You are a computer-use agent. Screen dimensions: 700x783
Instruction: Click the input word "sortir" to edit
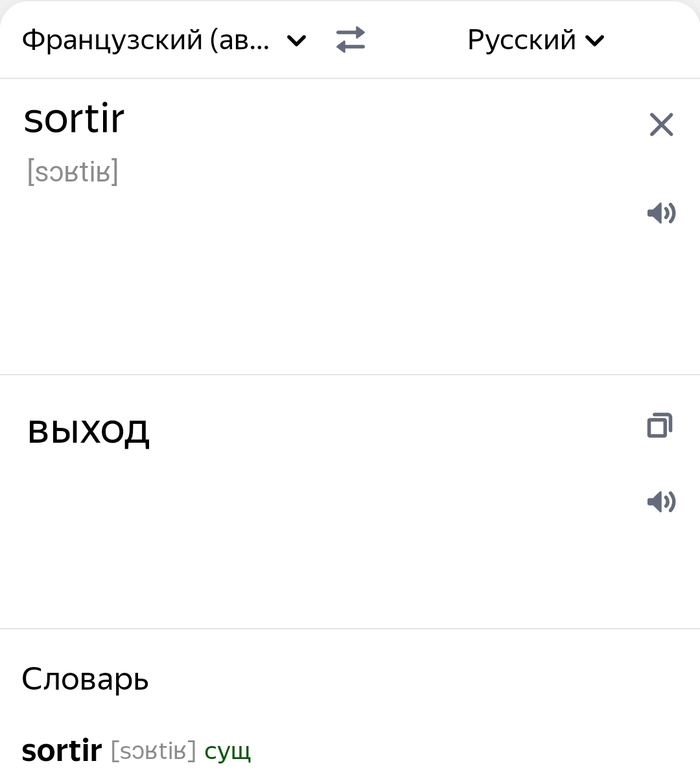click(x=73, y=120)
